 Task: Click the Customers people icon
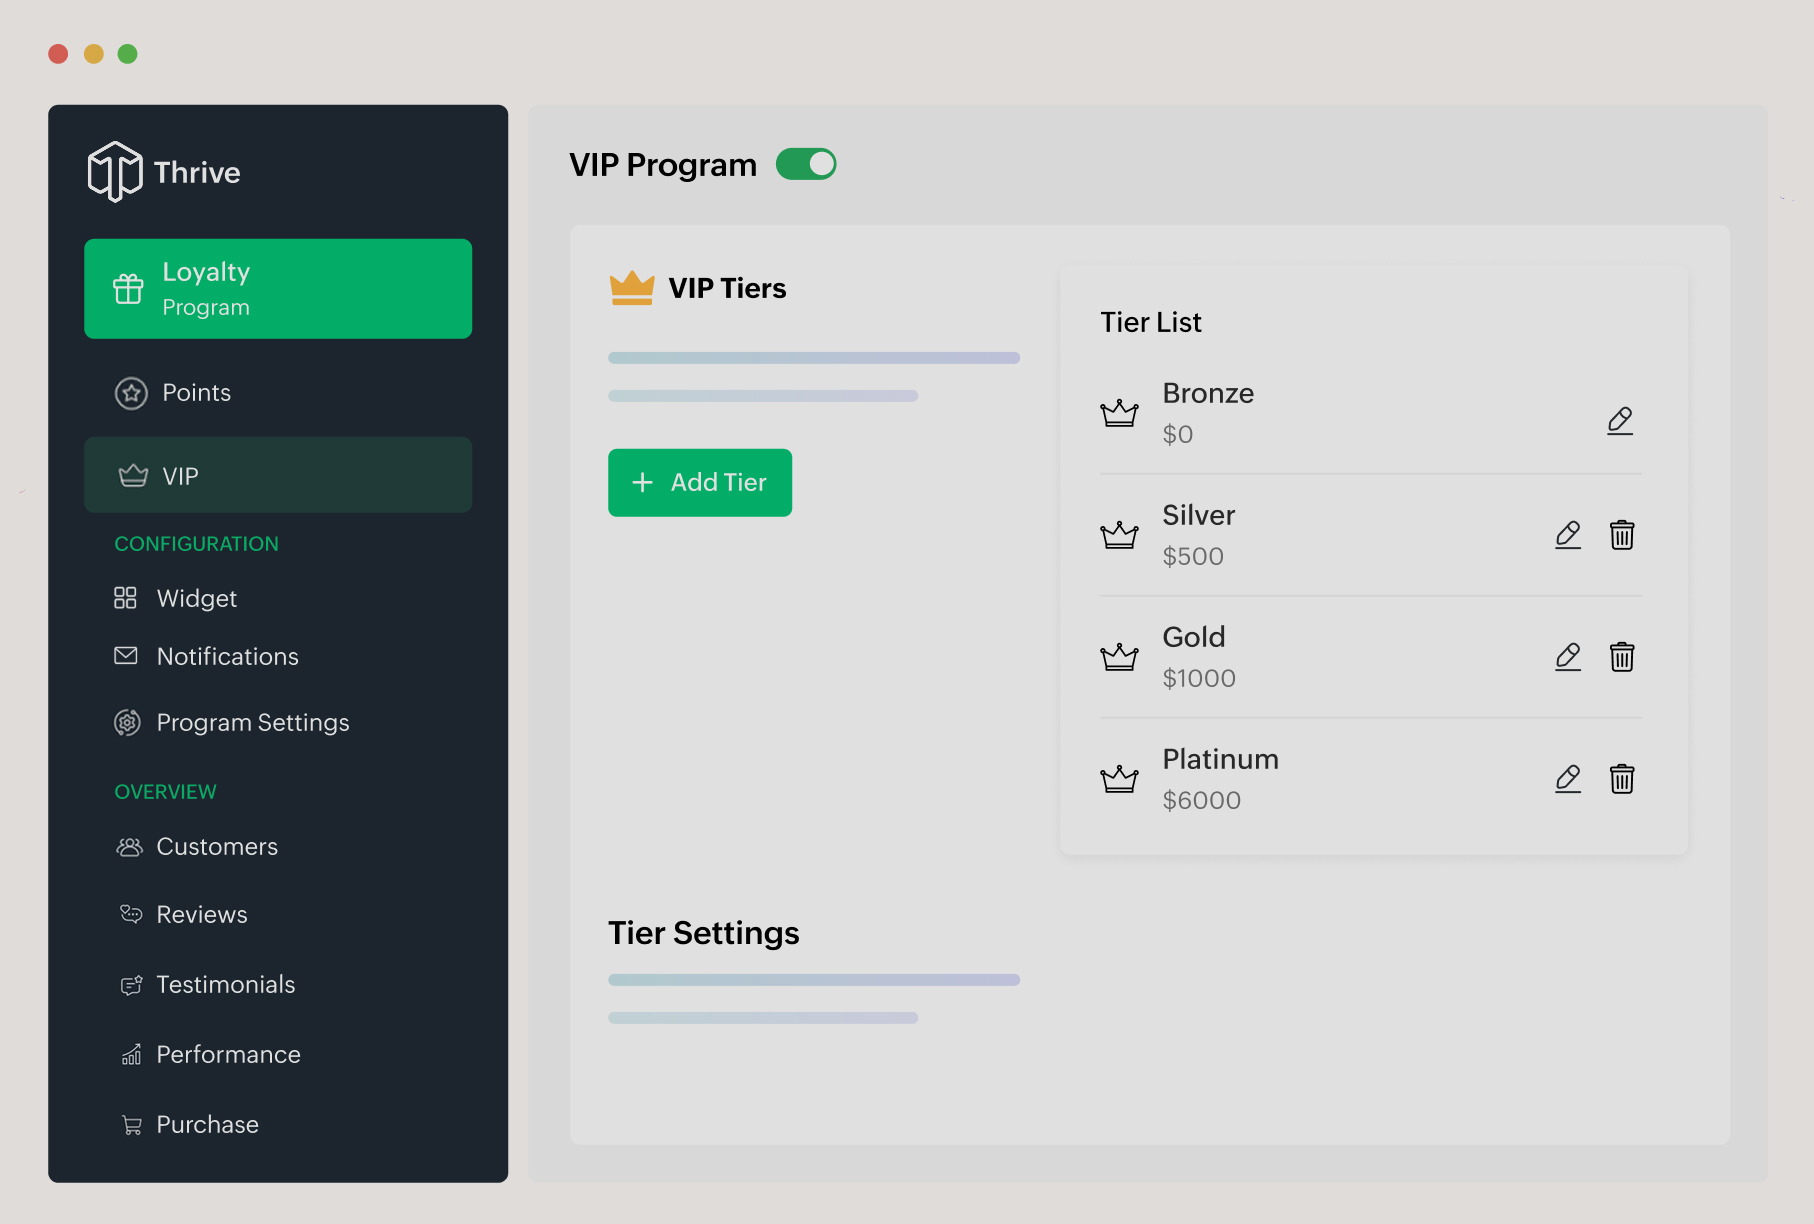[128, 846]
